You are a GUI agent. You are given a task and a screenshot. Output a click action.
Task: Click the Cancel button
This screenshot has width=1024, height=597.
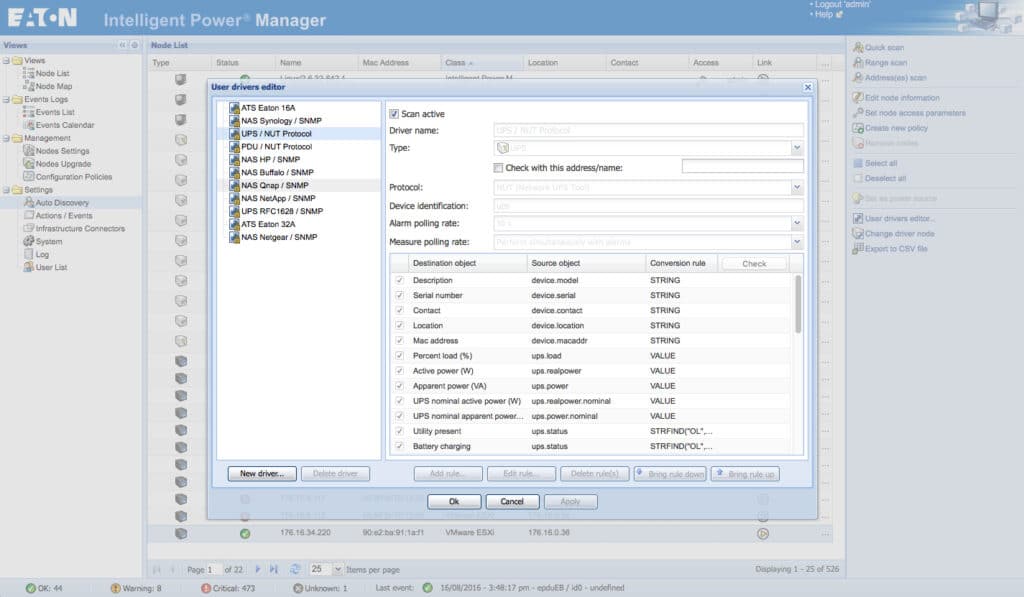(x=512, y=502)
